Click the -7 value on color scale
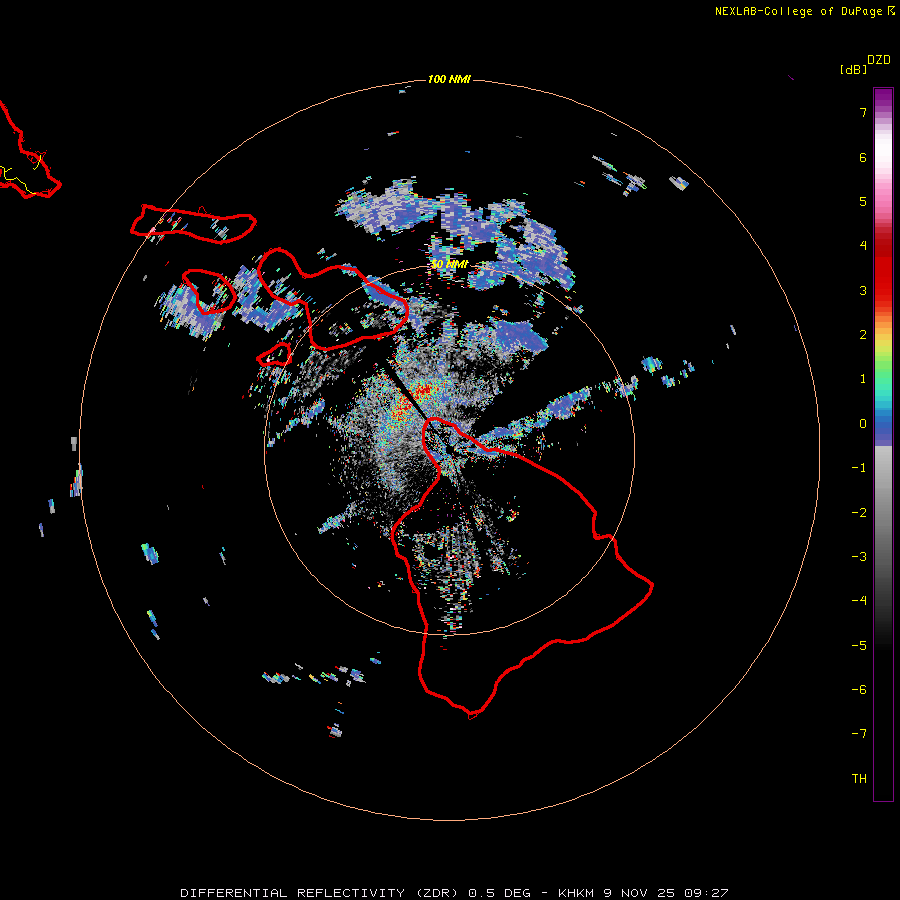Image resolution: width=900 pixels, height=900 pixels. pos(859,734)
